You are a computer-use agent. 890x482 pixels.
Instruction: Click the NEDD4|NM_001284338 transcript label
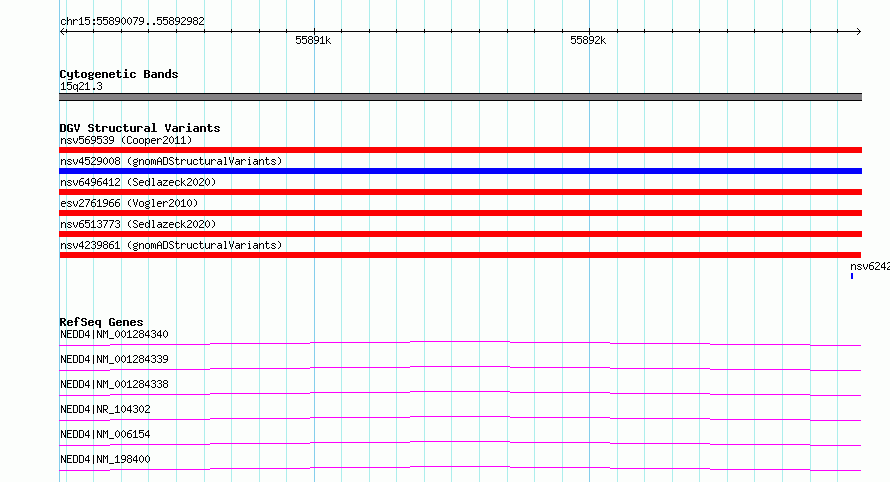click(114, 384)
